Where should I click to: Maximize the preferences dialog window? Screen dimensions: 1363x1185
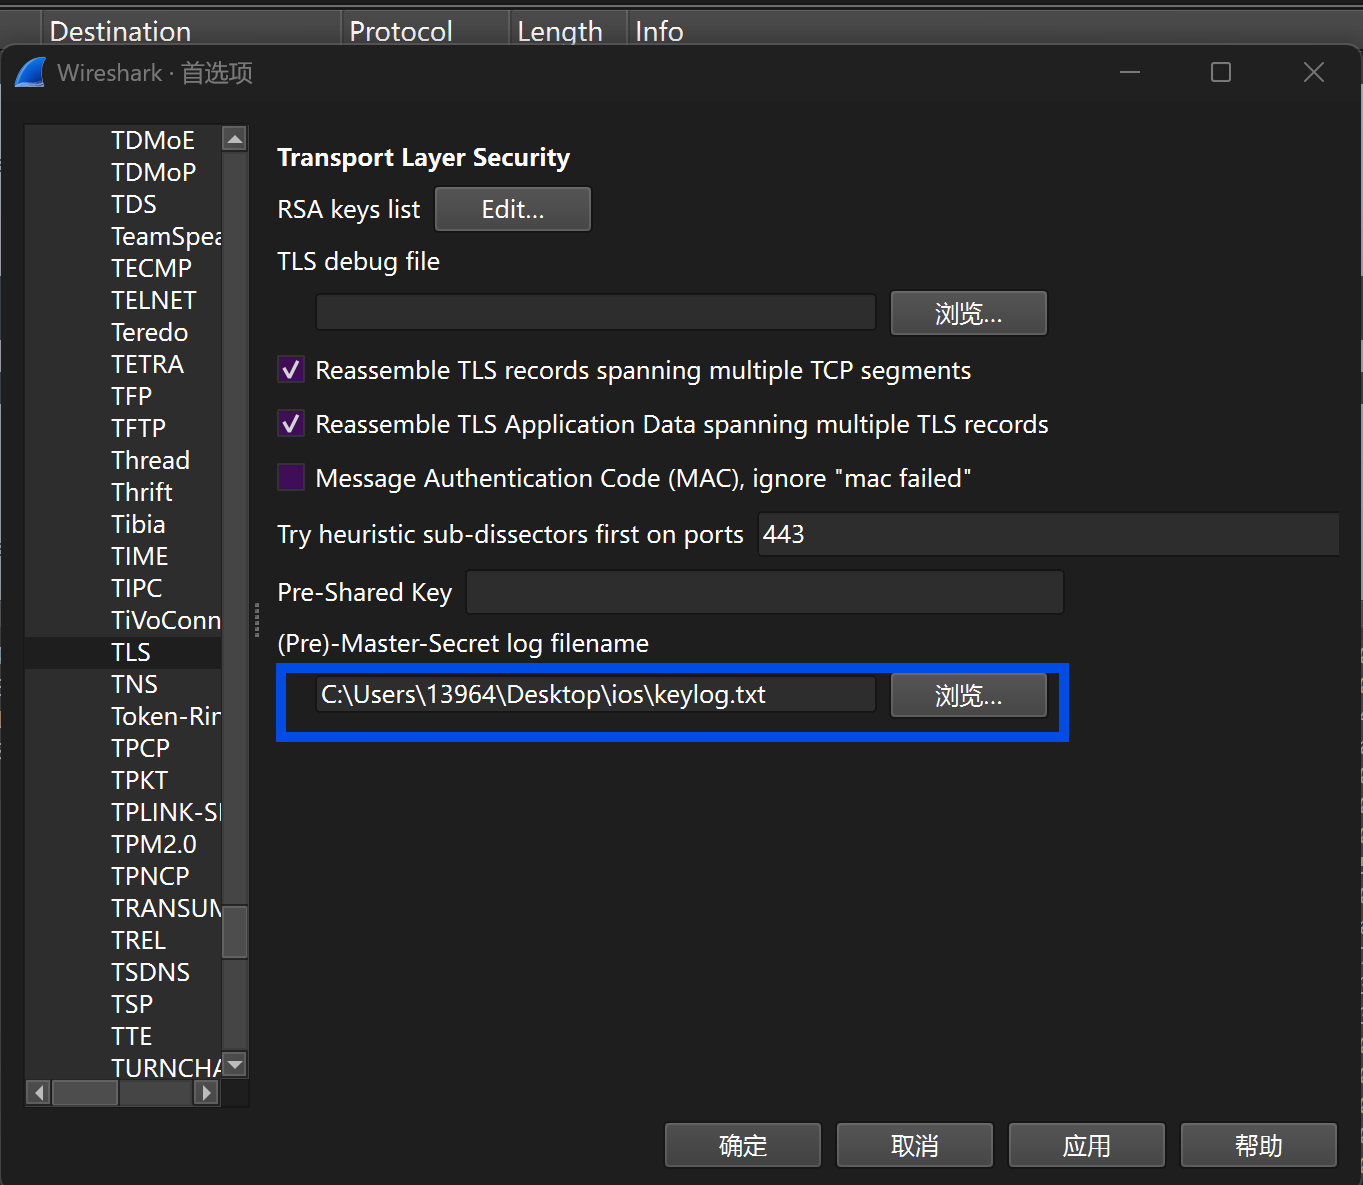1221,72
